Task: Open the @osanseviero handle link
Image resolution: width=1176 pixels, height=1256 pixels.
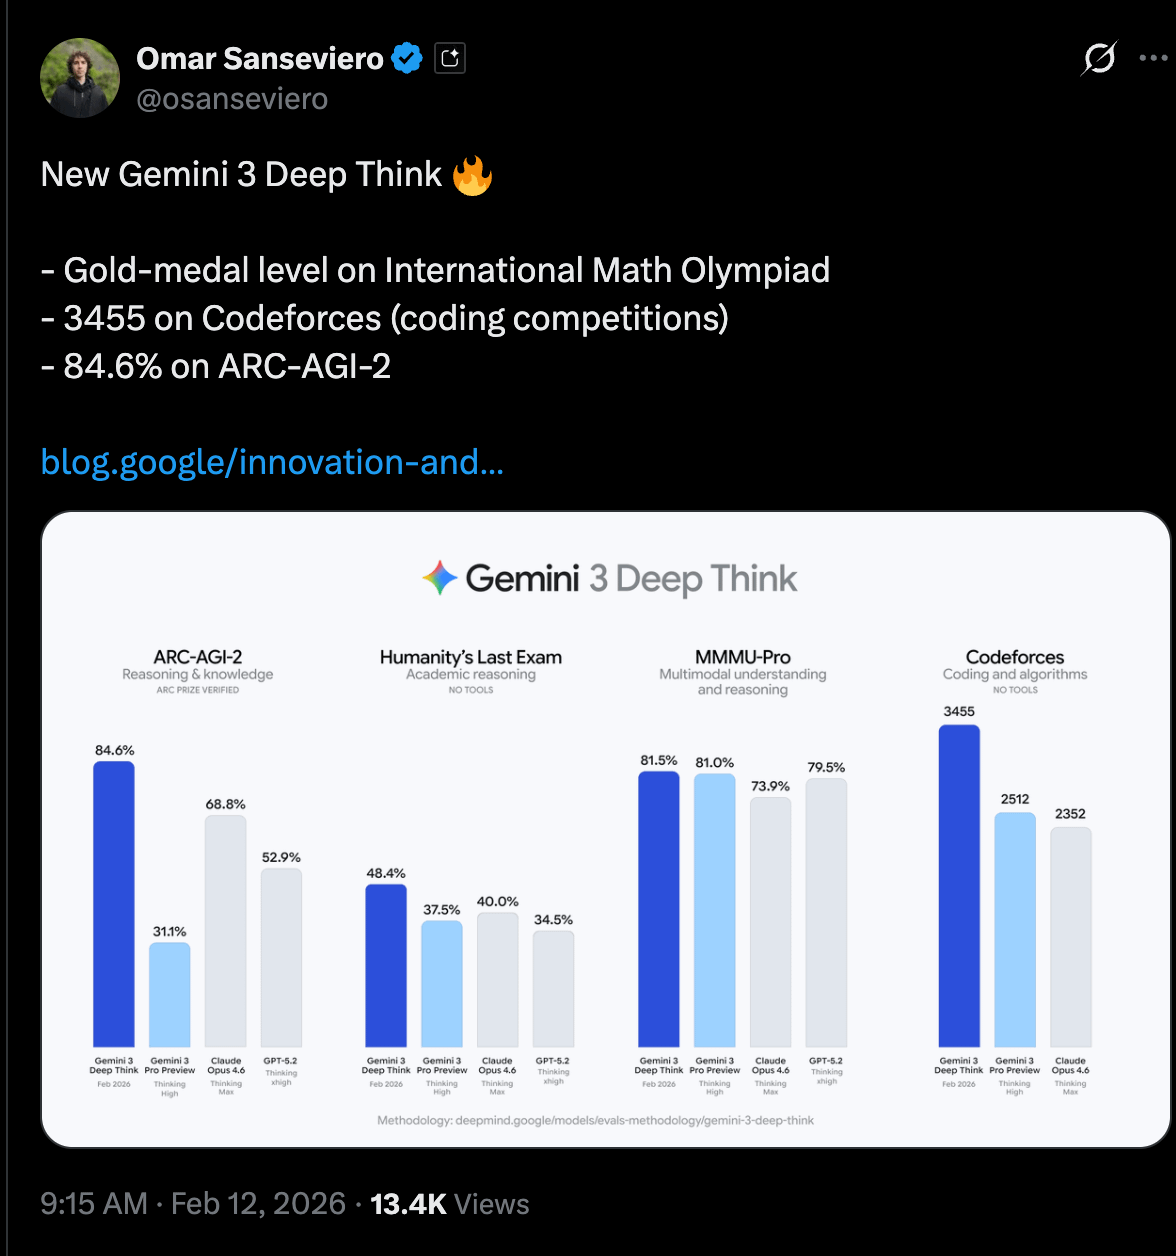Action: [232, 99]
